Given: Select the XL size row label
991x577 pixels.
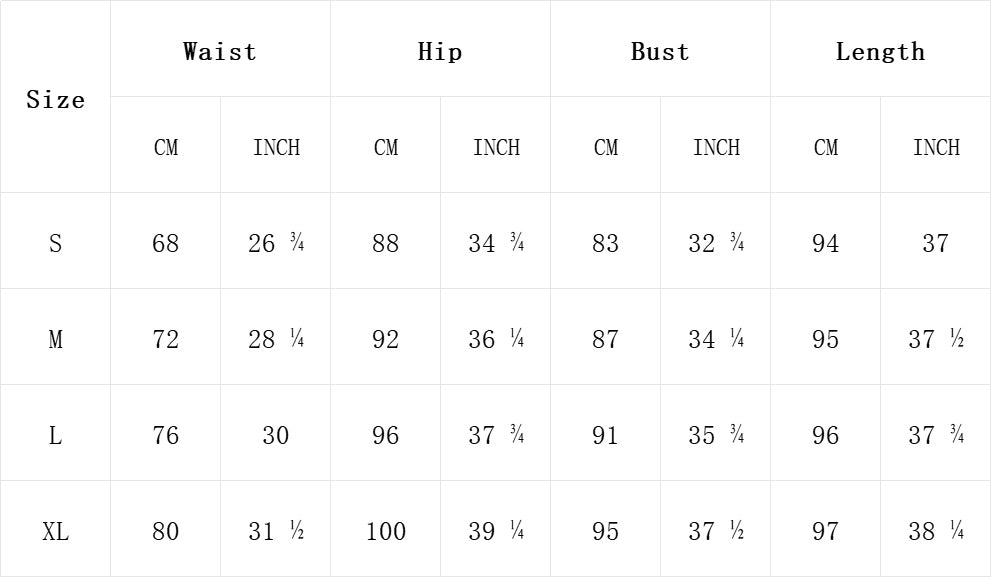Looking at the screenshot, I should pyautogui.click(x=55, y=531).
